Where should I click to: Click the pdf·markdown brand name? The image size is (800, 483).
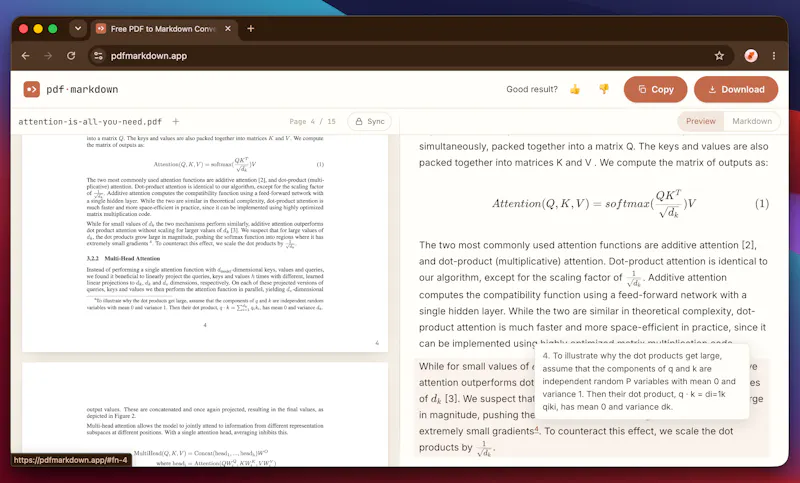coord(82,89)
